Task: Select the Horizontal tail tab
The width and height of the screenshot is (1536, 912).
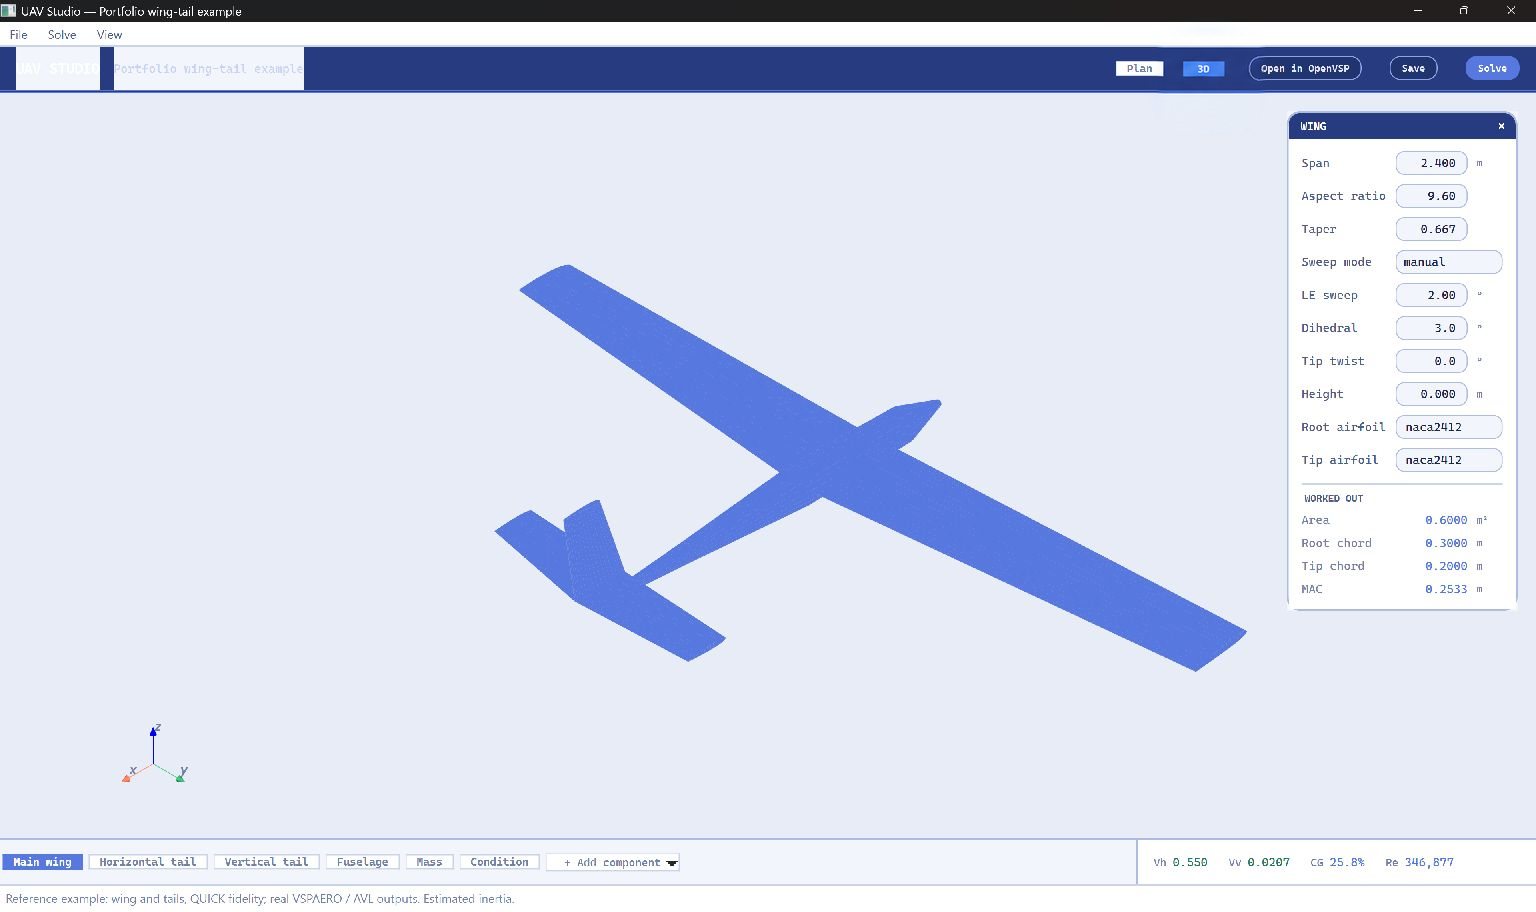Action: pyautogui.click(x=148, y=862)
